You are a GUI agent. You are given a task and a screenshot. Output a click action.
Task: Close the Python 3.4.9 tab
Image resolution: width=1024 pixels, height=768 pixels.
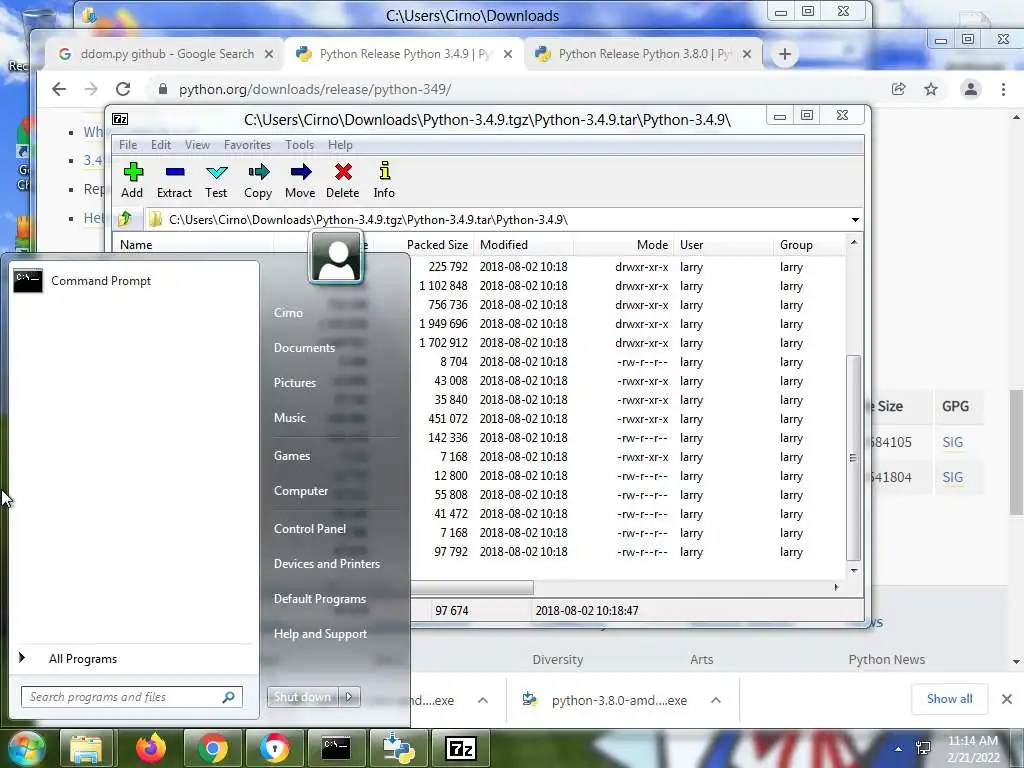(507, 54)
